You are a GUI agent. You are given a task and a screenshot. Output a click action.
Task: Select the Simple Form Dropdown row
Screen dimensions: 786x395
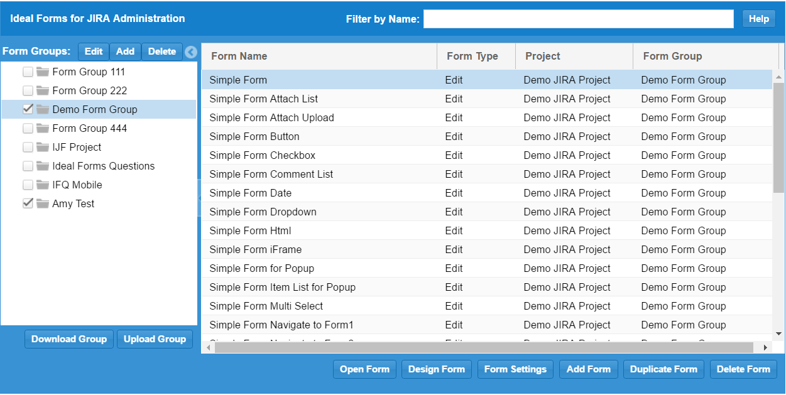(x=487, y=212)
